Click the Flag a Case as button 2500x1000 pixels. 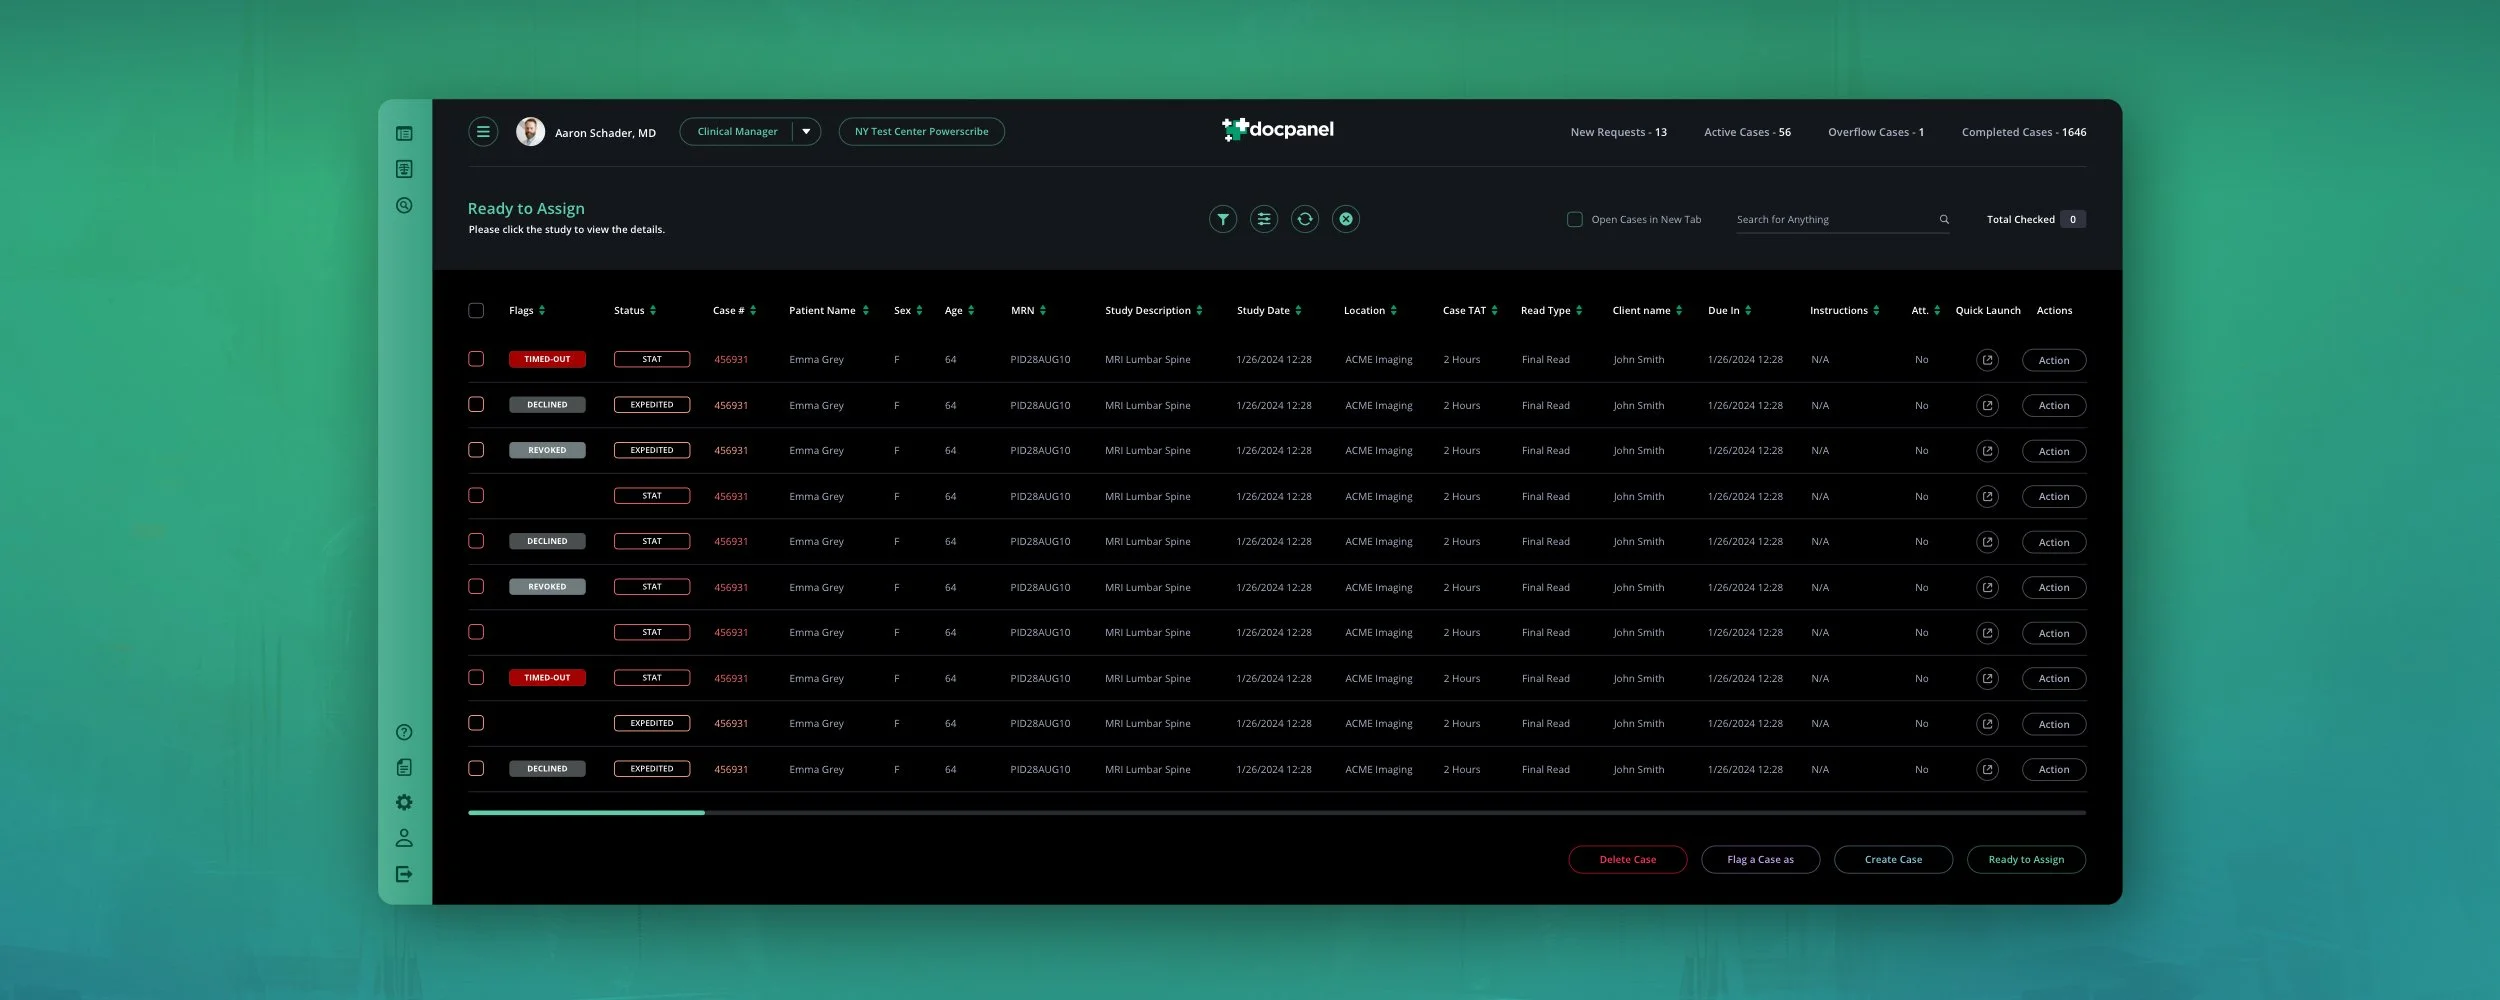click(x=1761, y=860)
